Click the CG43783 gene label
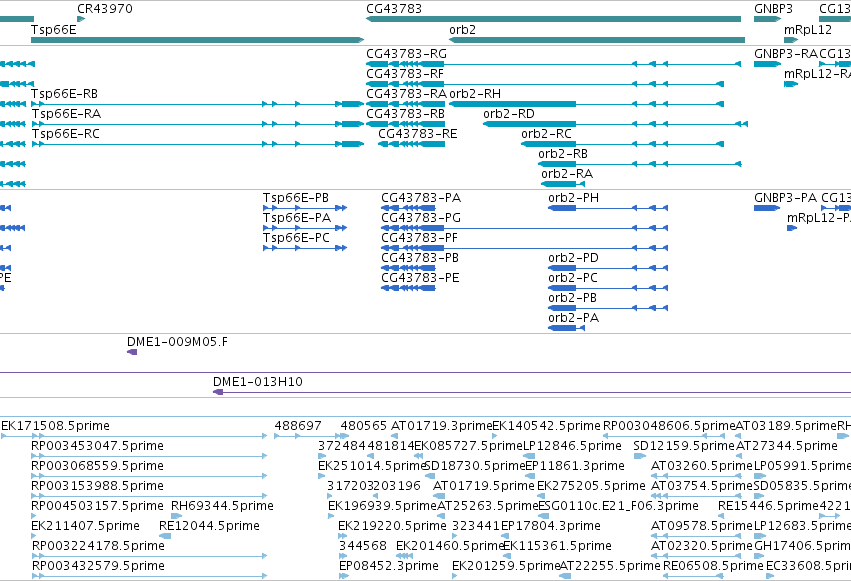Viewport: 851px width, 581px height. (x=393, y=9)
